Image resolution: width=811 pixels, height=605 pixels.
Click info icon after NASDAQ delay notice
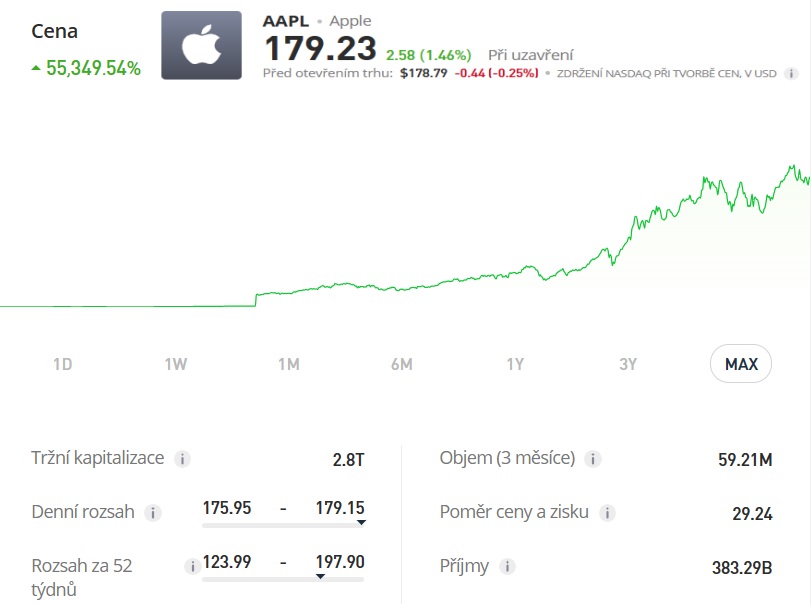pos(791,73)
